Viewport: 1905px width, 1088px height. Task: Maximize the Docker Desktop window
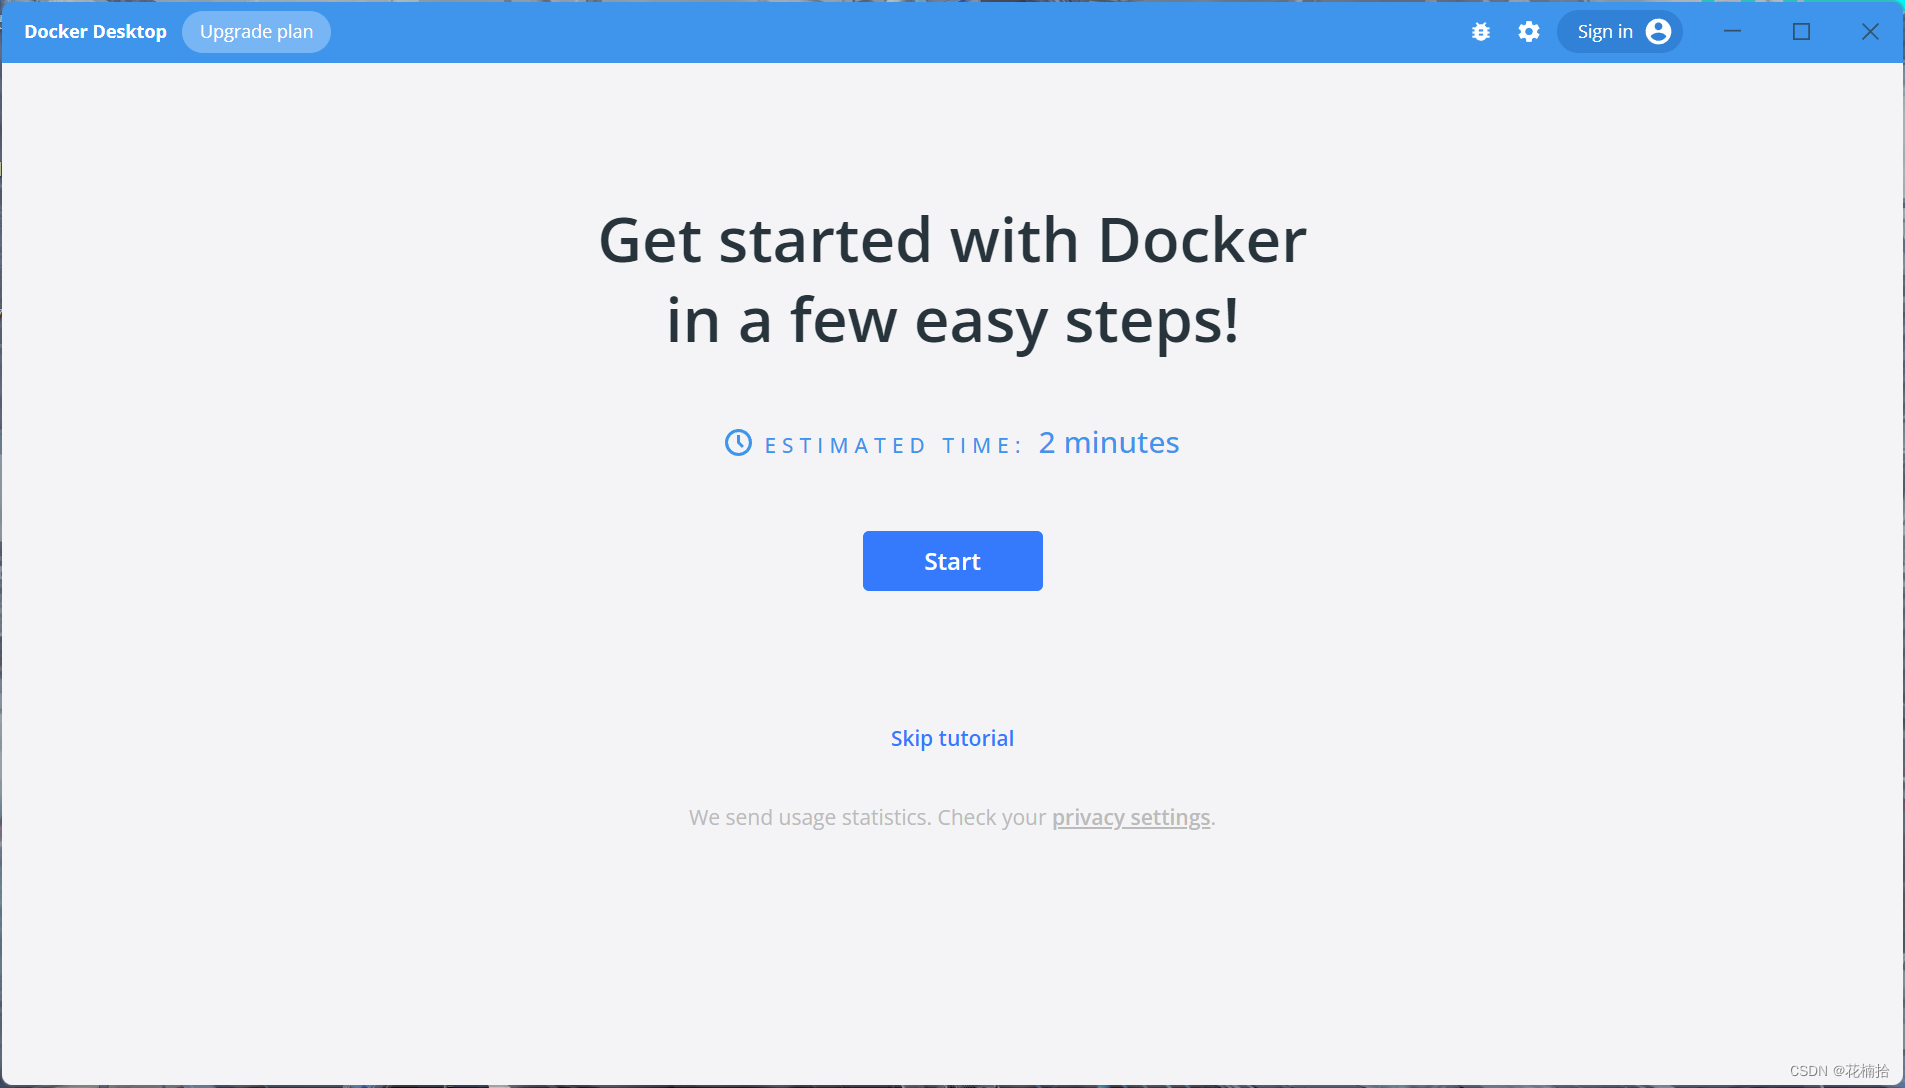click(1802, 32)
